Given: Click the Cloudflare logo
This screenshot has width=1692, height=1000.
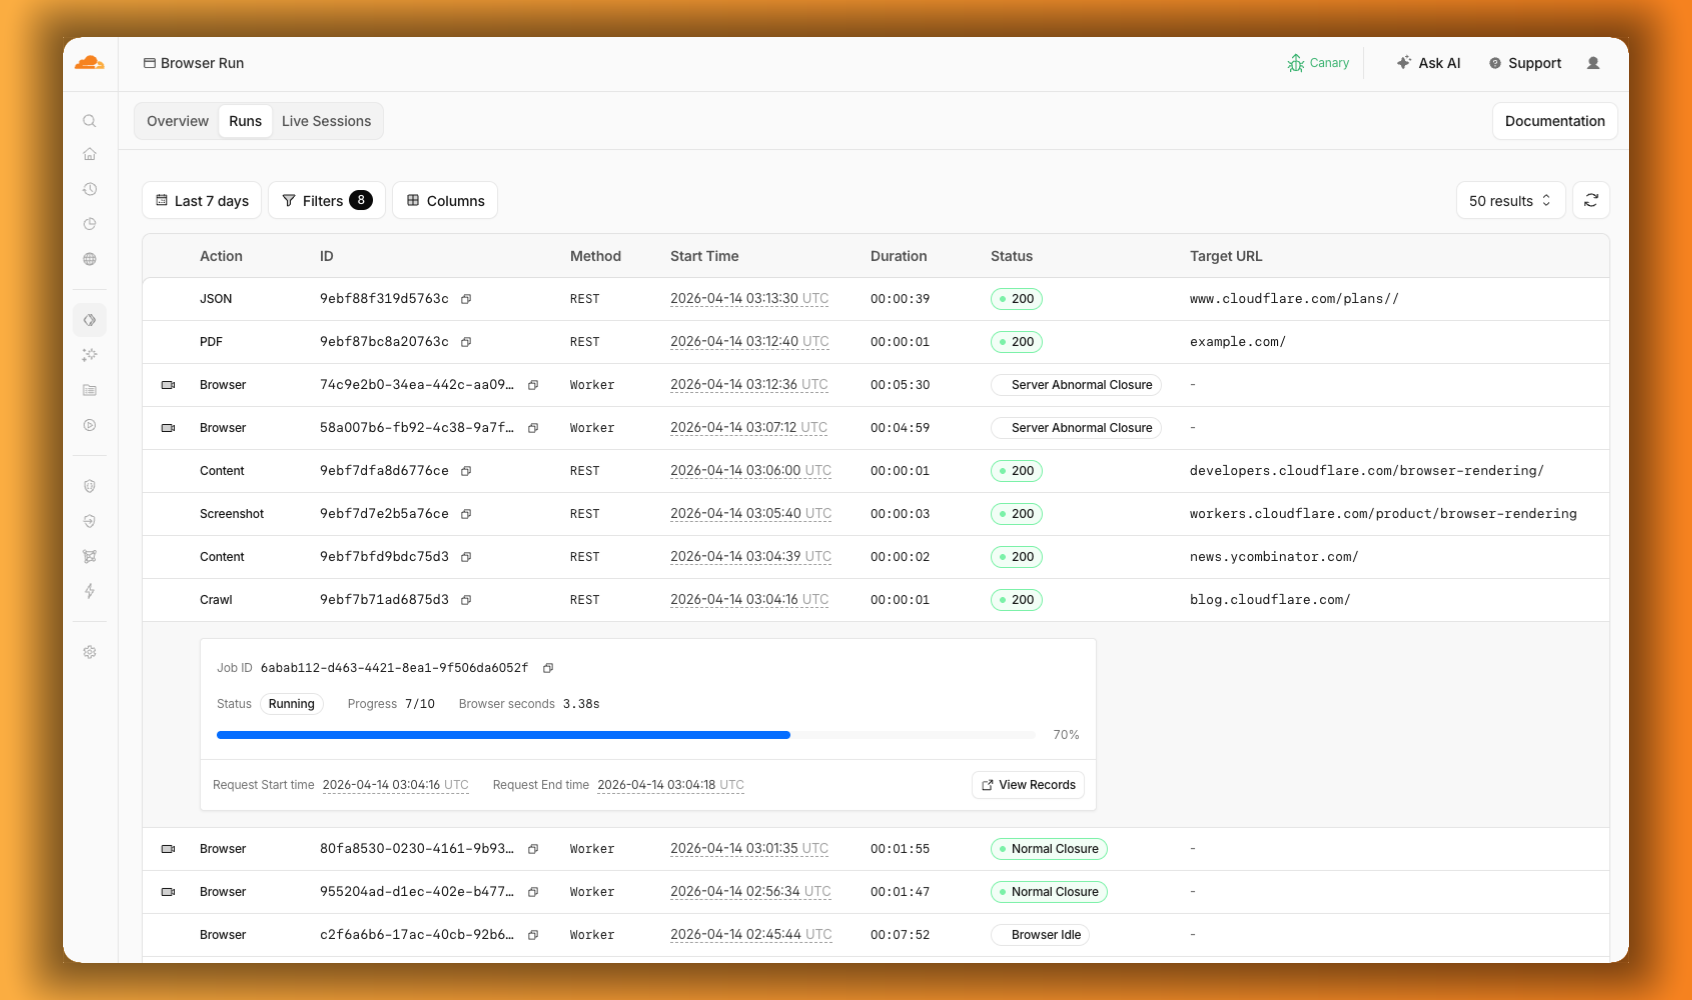Looking at the screenshot, I should pyautogui.click(x=89, y=63).
